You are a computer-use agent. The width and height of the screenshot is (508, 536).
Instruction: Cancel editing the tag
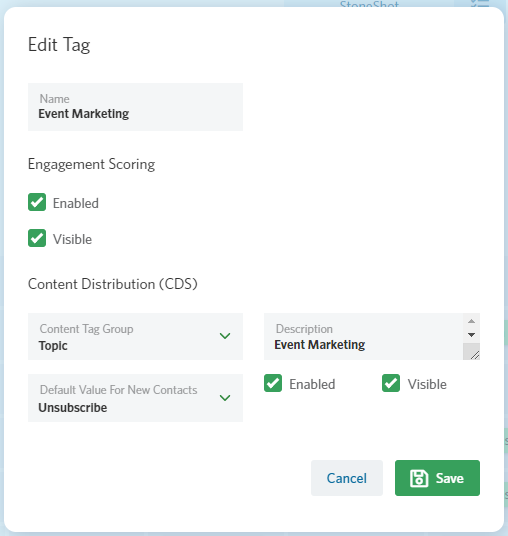point(347,478)
